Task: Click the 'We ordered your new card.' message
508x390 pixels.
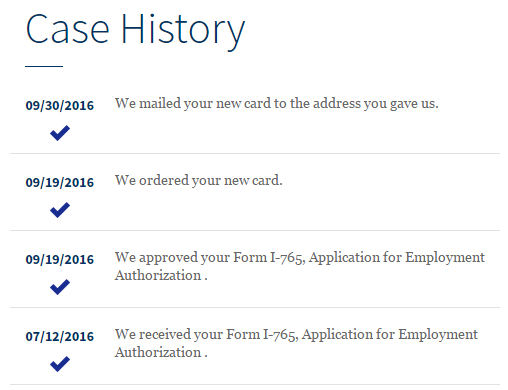Action: [x=199, y=181]
